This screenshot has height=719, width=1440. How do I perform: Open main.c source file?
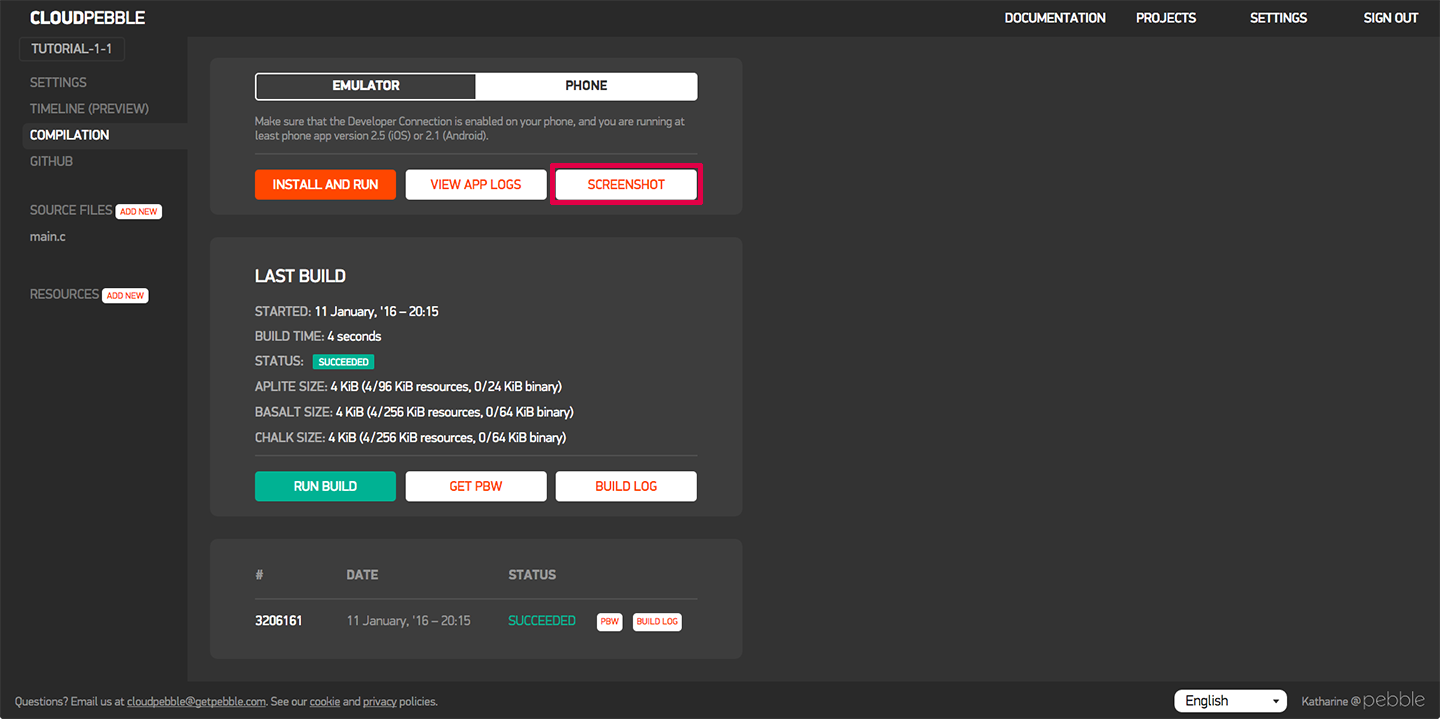pyautogui.click(x=48, y=237)
